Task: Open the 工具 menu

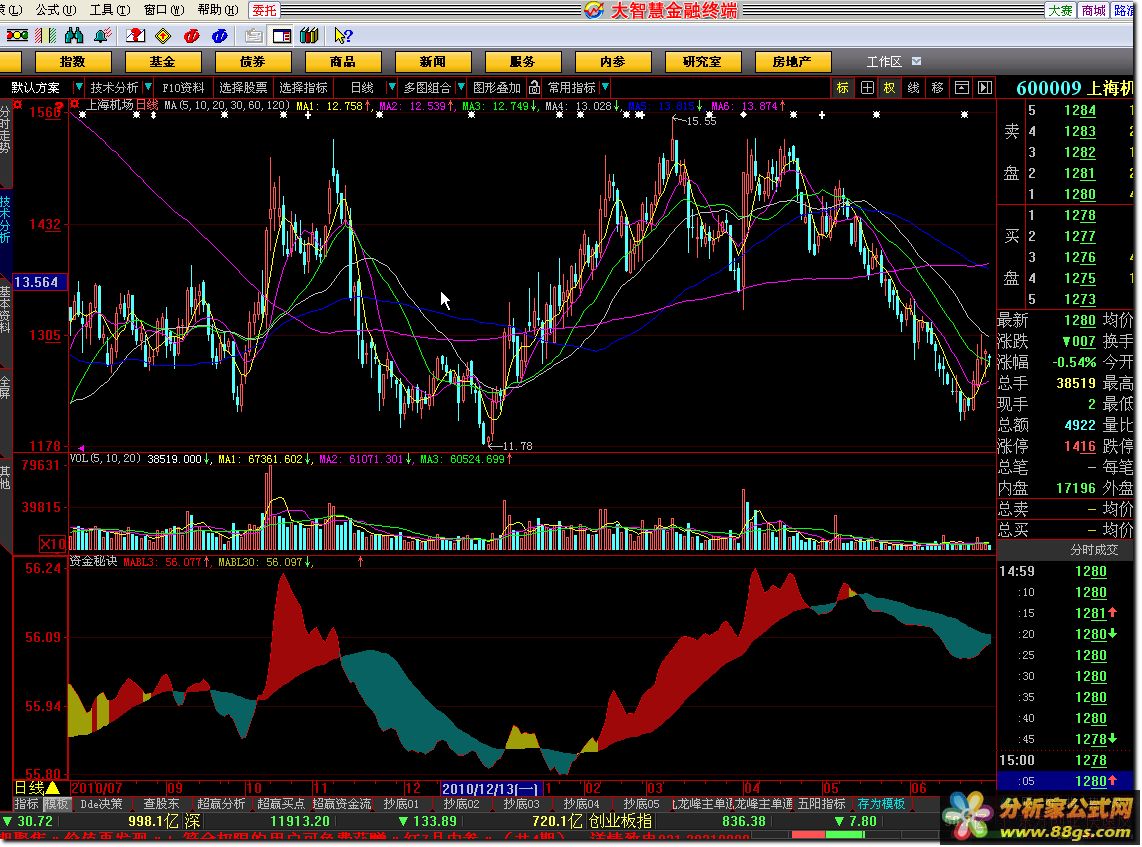Action: [x=109, y=9]
